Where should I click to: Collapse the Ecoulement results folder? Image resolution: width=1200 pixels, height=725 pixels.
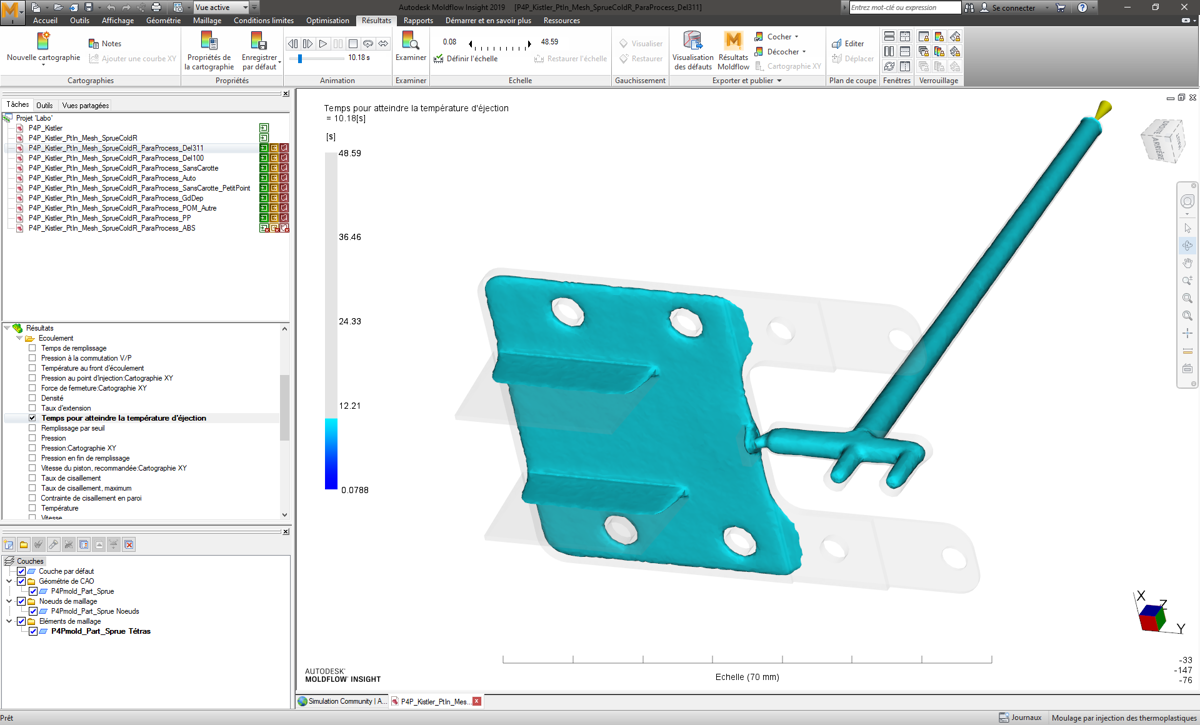(19, 338)
